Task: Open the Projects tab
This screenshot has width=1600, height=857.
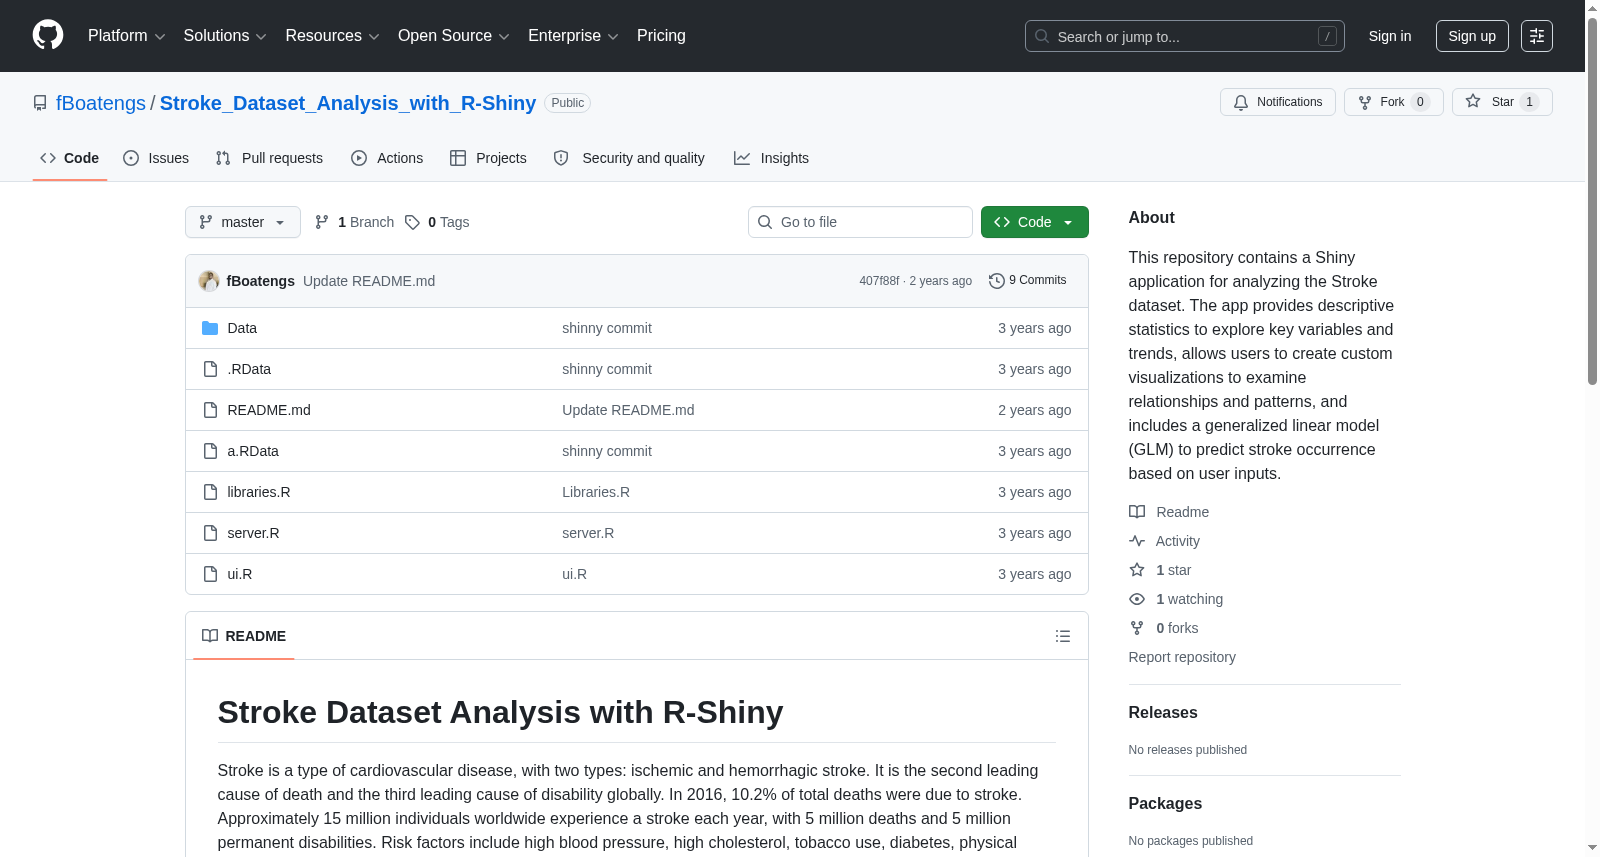Action: click(488, 158)
